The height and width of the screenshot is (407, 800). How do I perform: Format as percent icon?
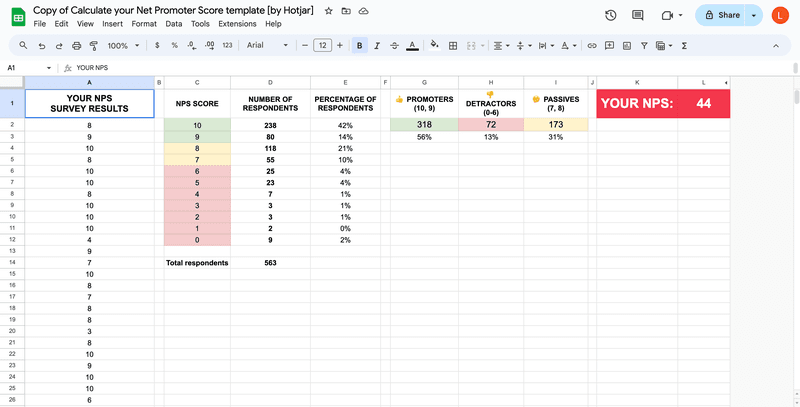point(174,45)
